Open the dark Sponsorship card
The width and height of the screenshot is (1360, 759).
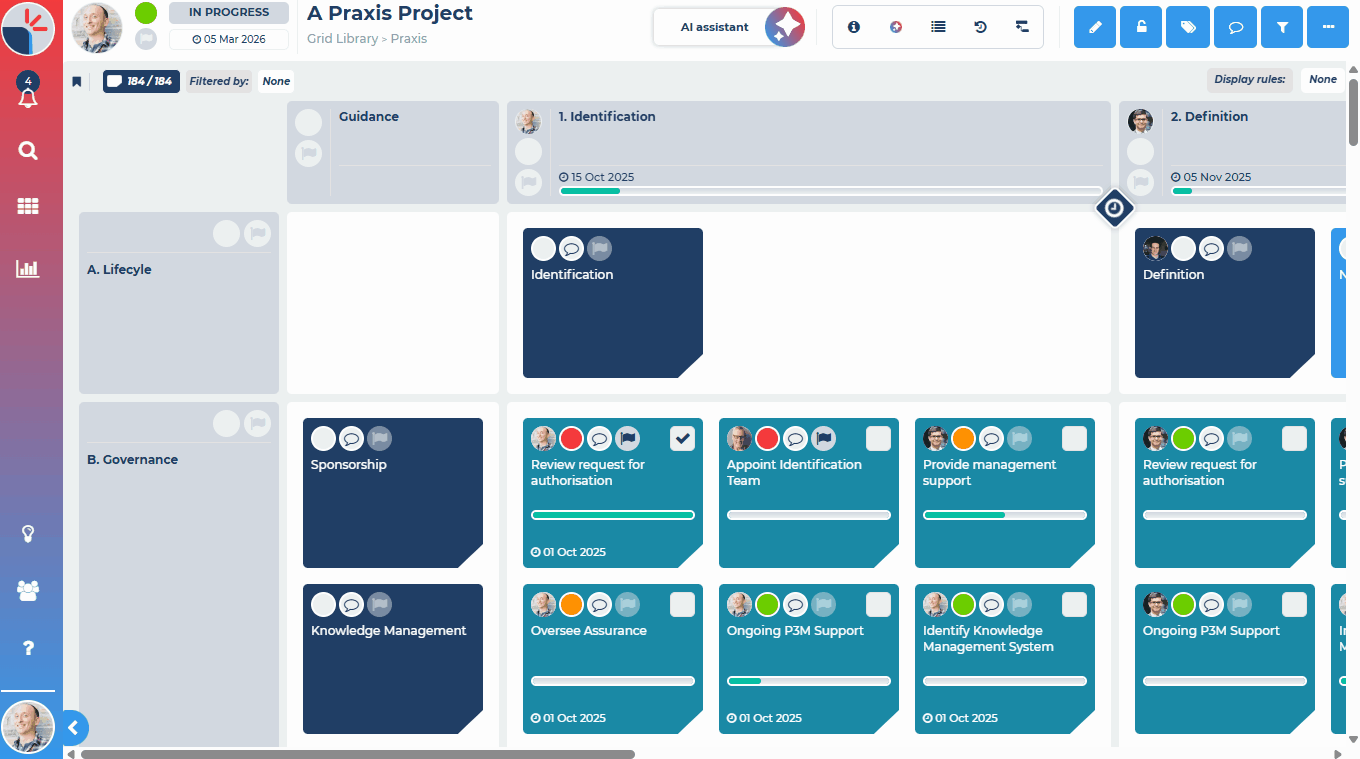(393, 493)
